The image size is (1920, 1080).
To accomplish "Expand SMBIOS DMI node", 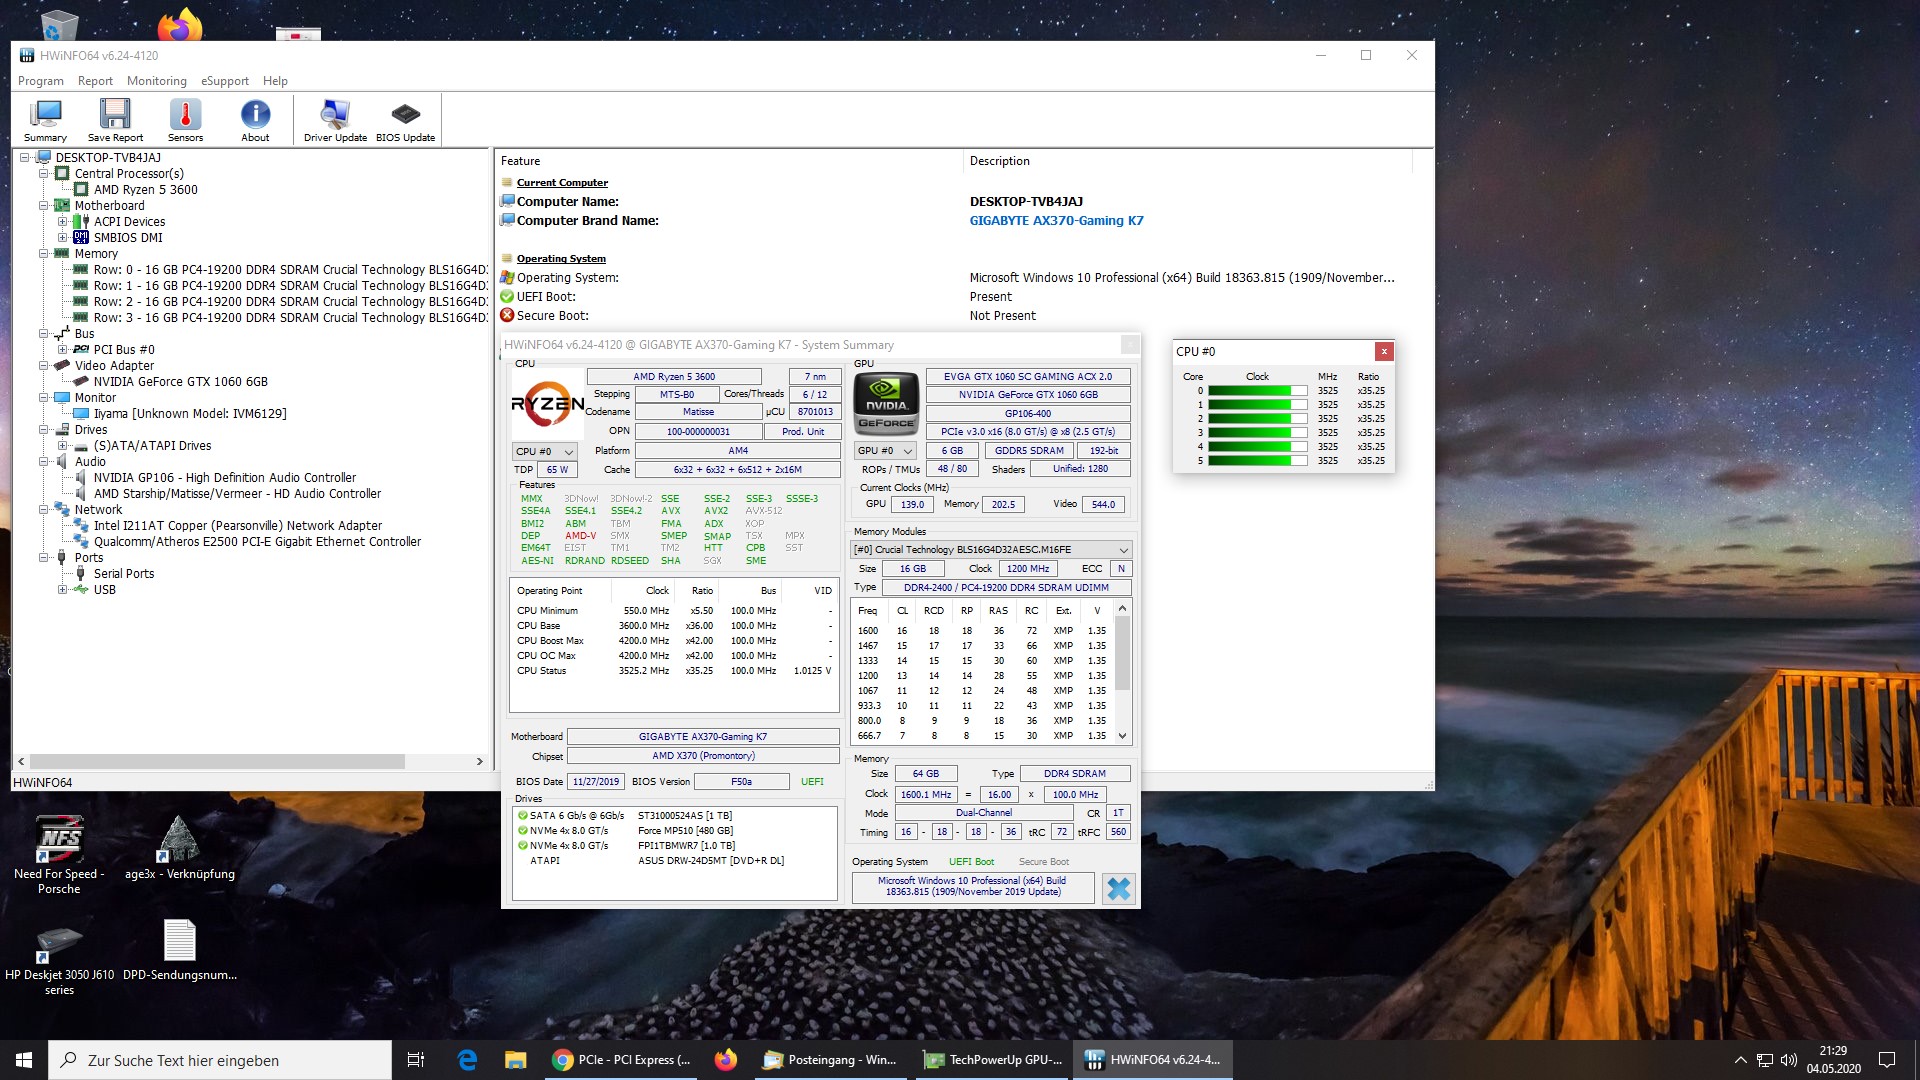I will (63, 237).
